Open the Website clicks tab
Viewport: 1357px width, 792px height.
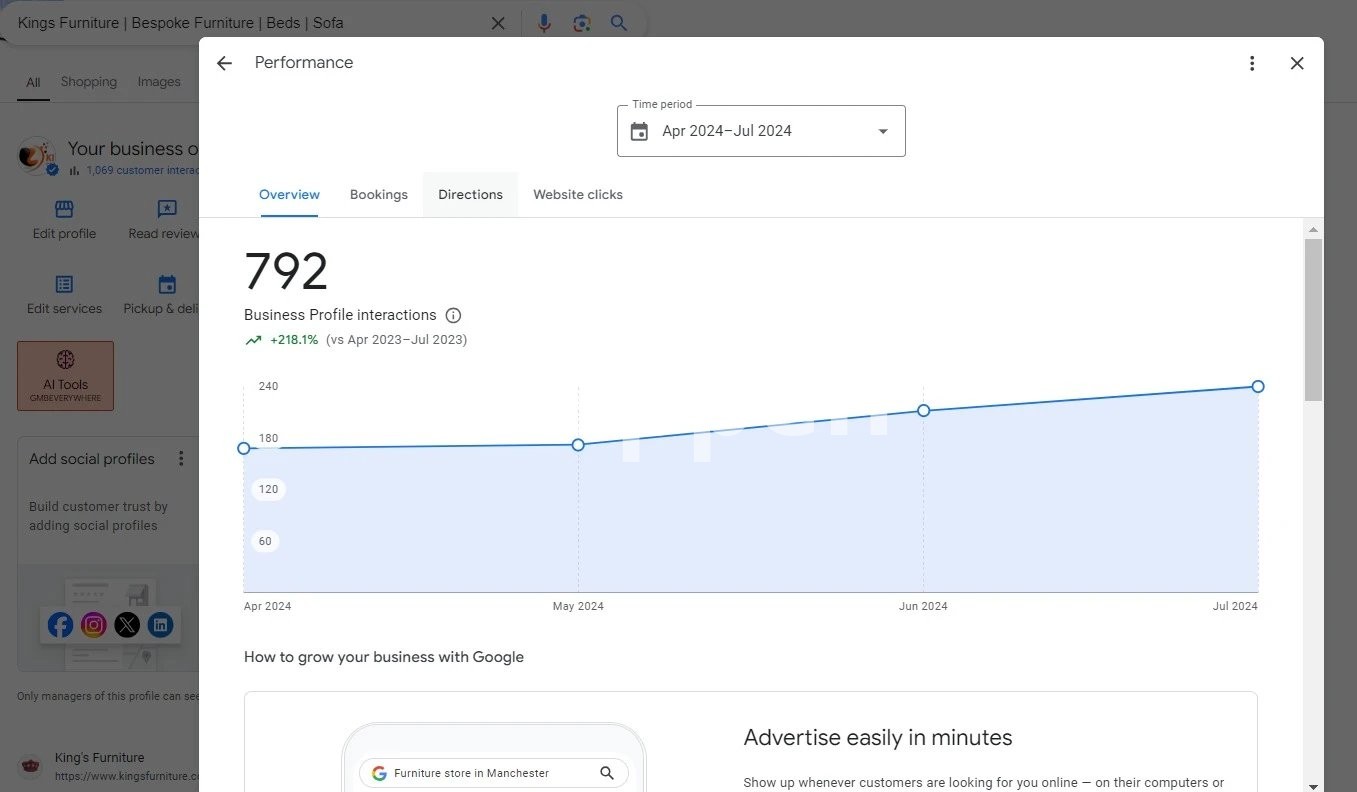577,195
